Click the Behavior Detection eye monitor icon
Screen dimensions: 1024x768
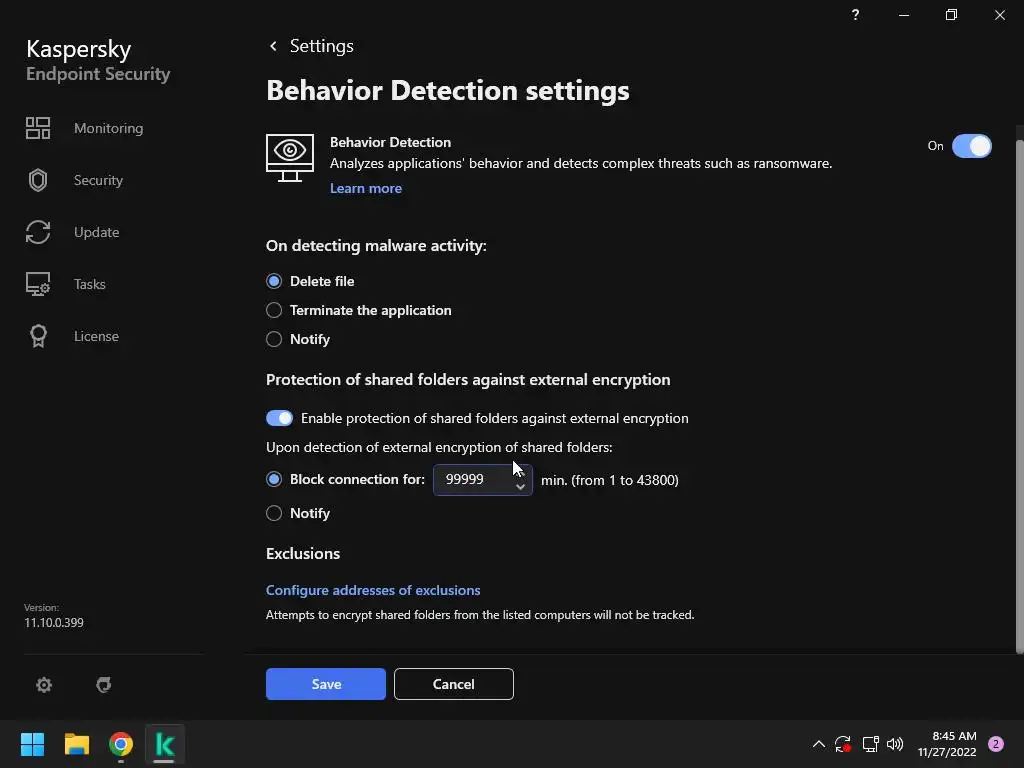tap(290, 158)
